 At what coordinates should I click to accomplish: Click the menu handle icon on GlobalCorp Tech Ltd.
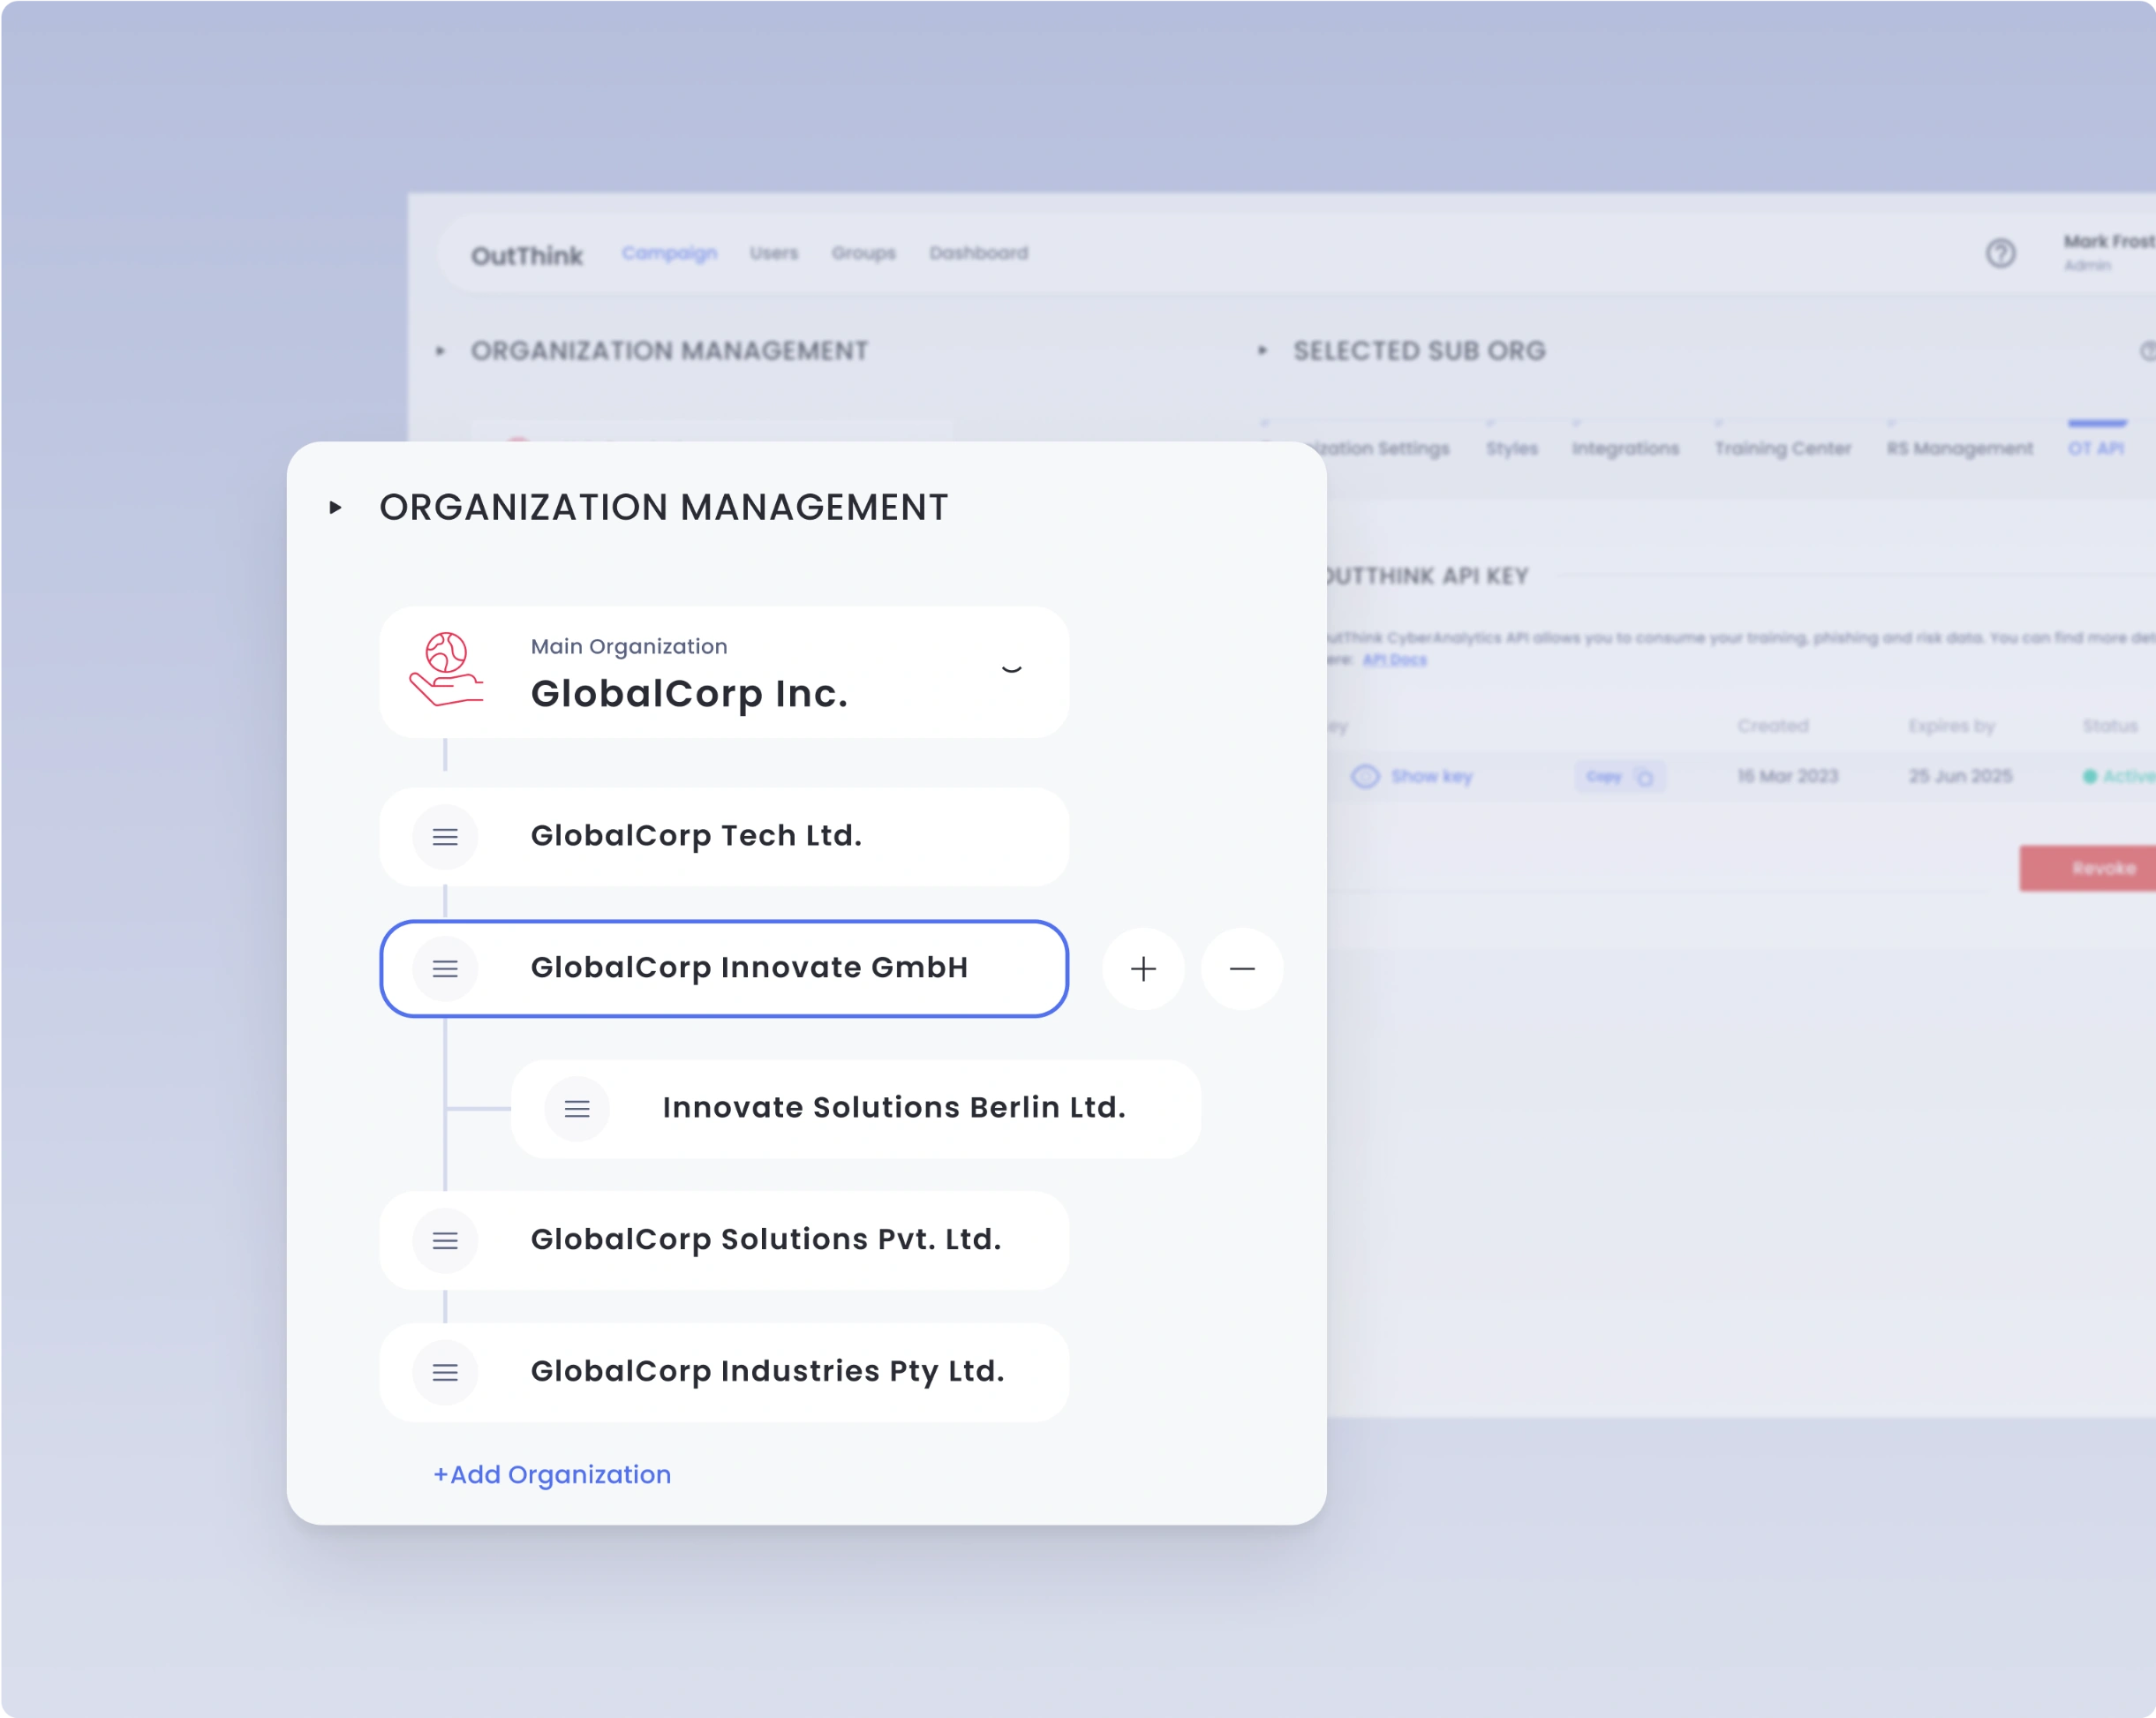click(444, 836)
